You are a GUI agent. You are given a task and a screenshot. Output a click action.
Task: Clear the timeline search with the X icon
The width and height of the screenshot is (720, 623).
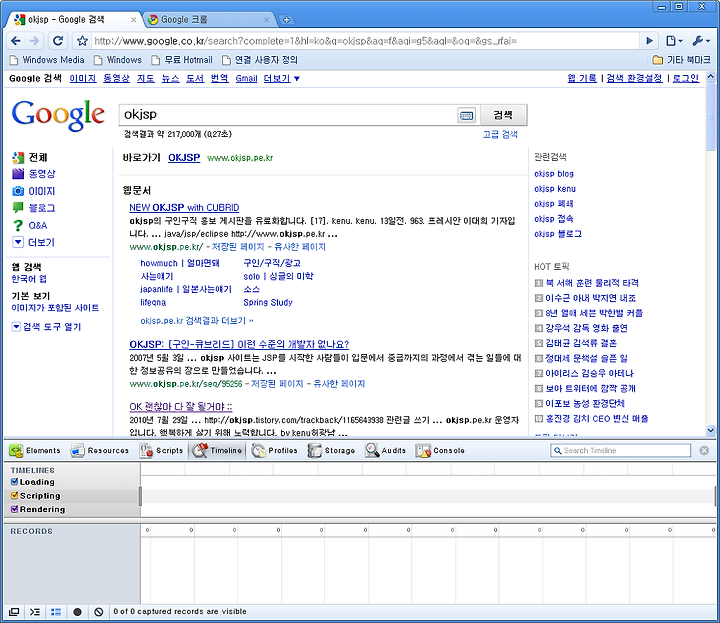704,450
